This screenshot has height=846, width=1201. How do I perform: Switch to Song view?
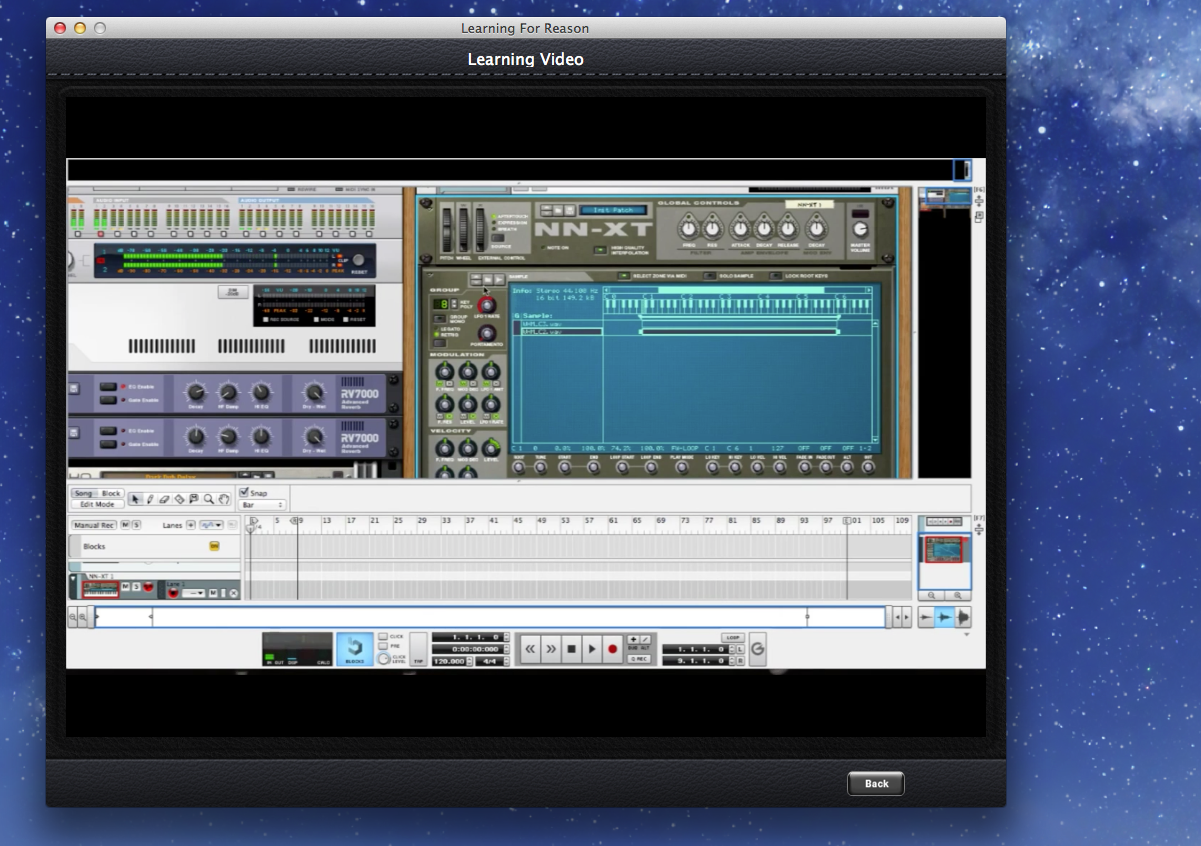tap(83, 493)
